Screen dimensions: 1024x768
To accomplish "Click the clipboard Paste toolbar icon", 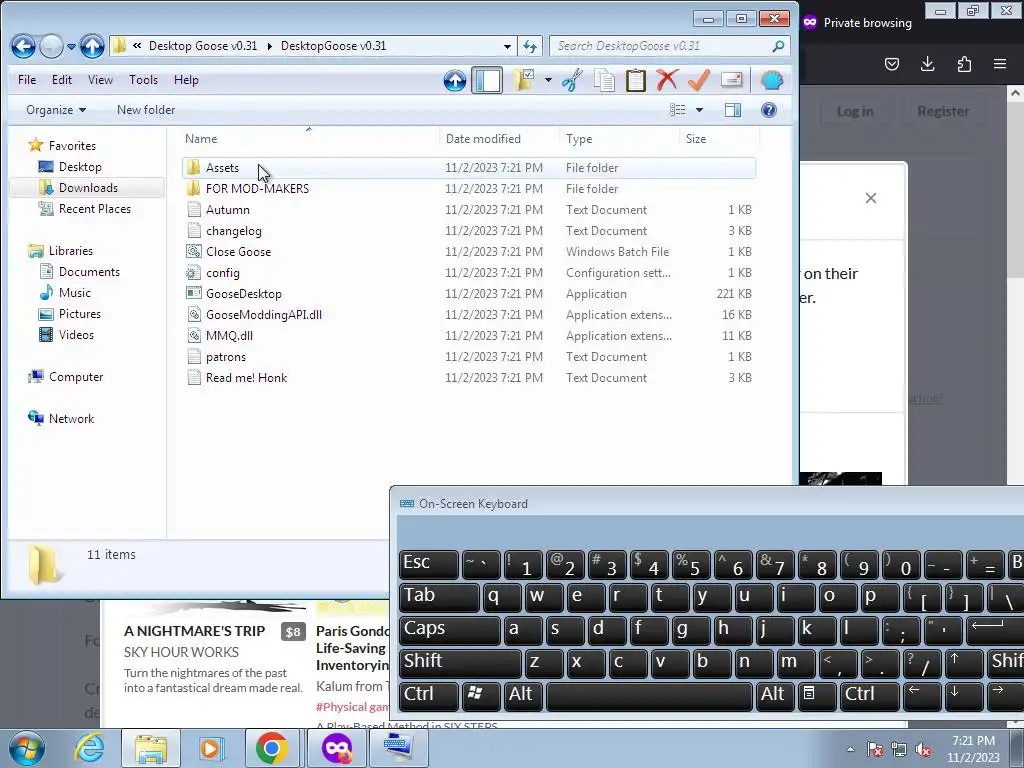I will point(635,80).
